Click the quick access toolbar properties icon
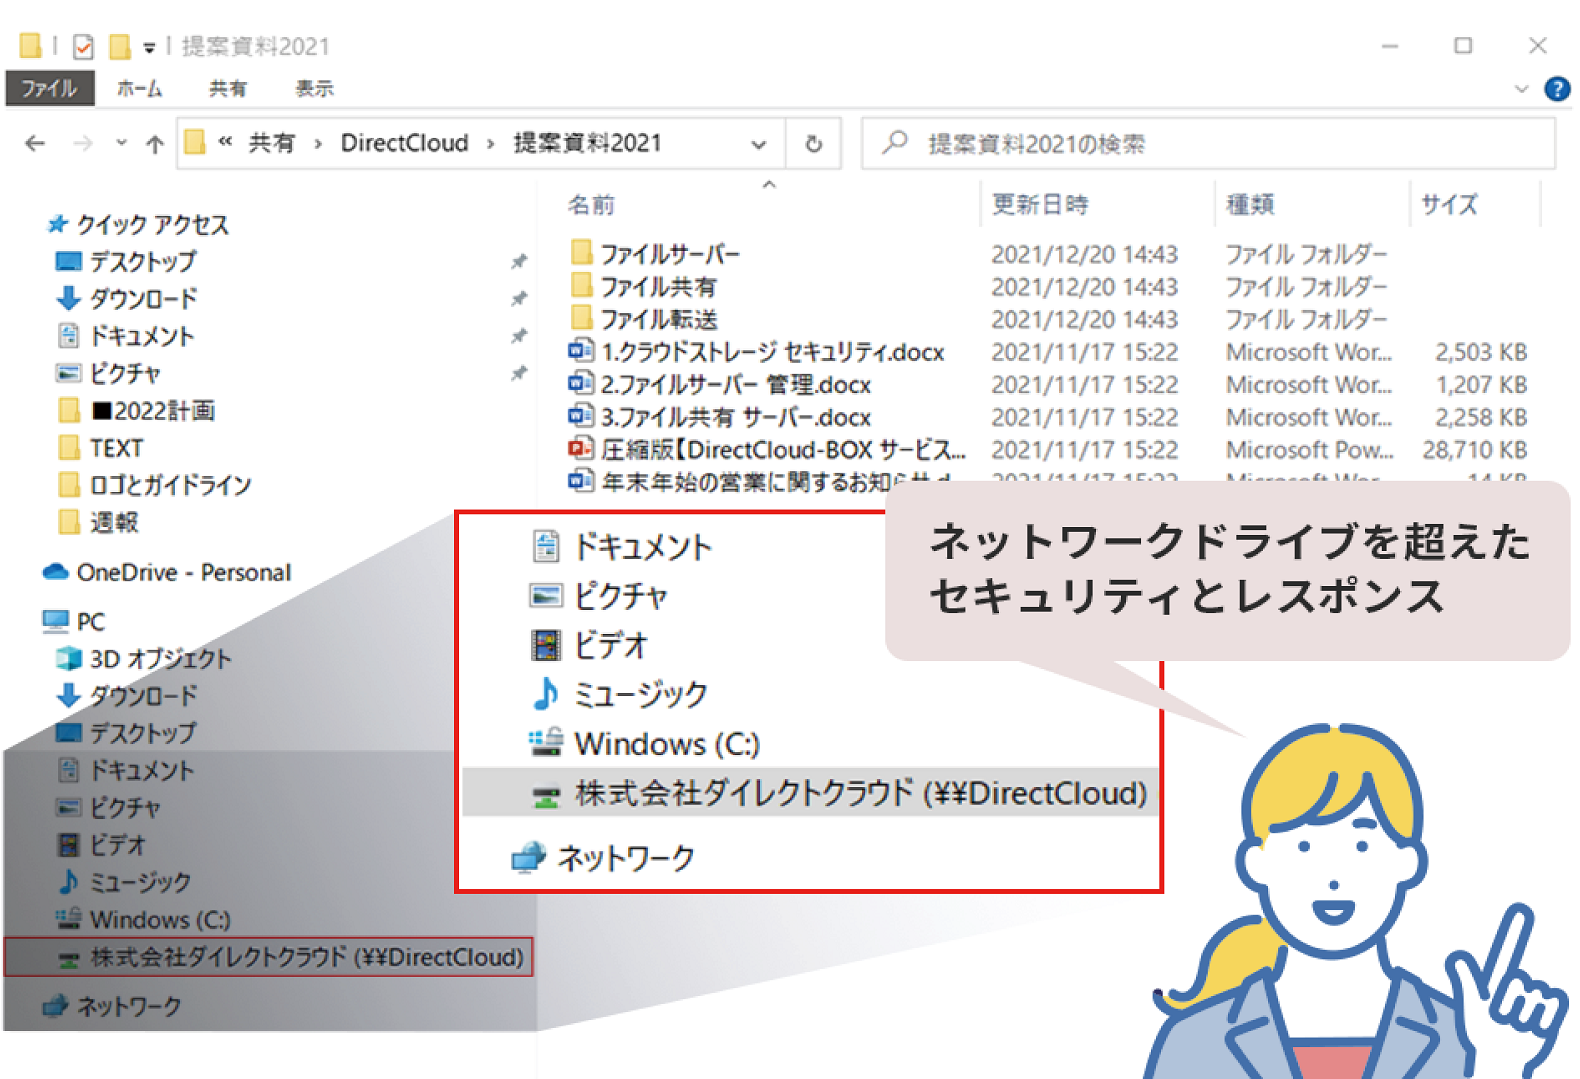The image size is (1580, 1079). pyautogui.click(x=84, y=46)
